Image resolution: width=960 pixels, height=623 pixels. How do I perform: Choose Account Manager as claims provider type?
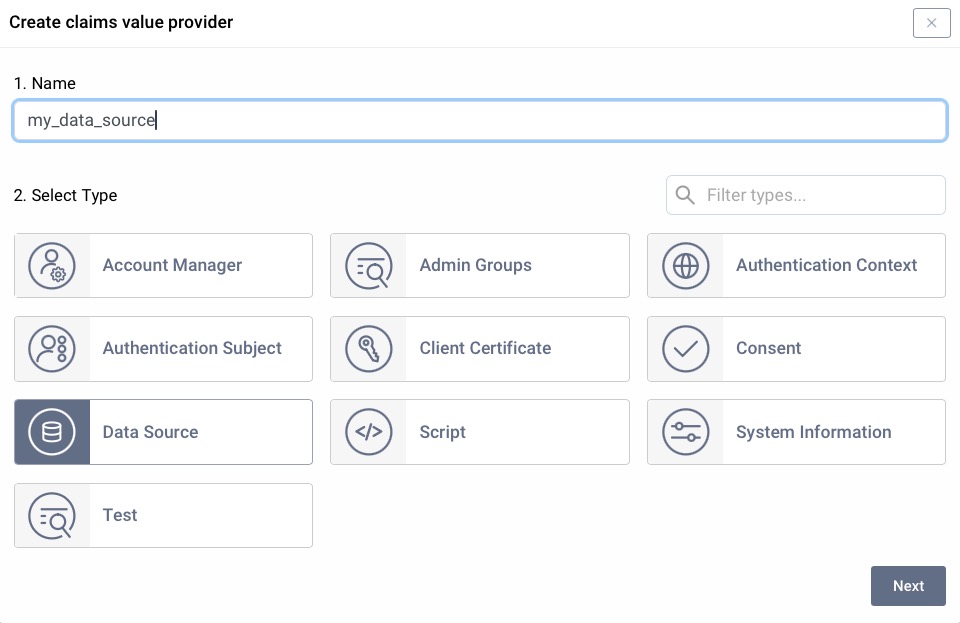[x=163, y=265]
